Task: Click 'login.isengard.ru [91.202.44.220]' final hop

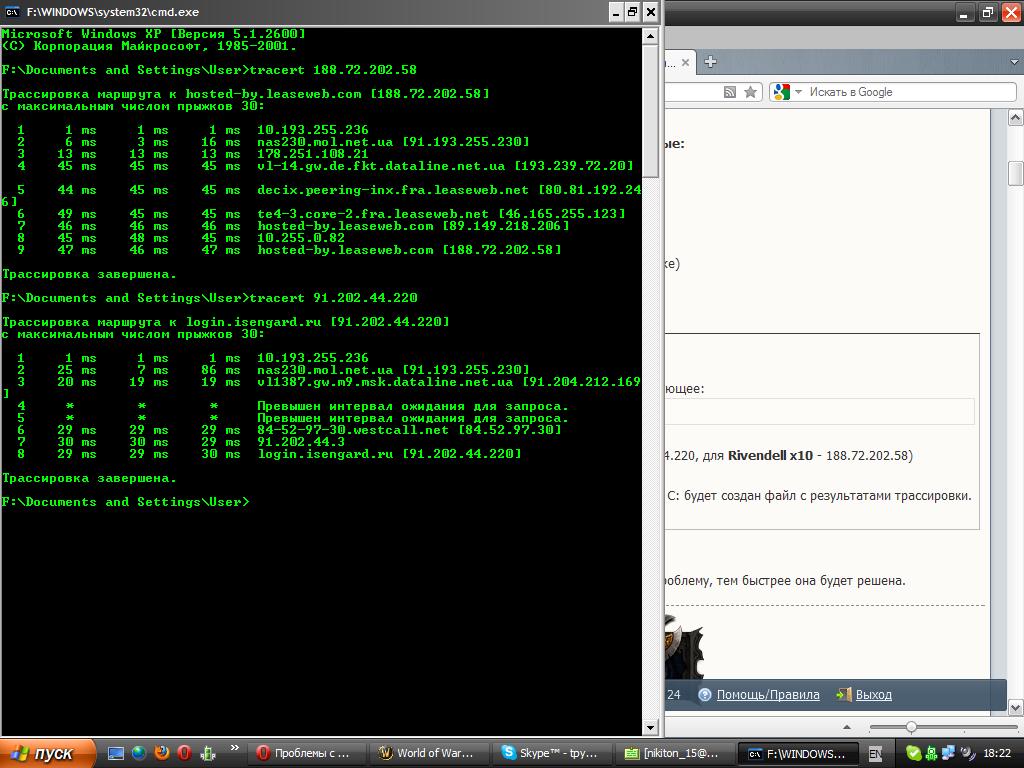Action: pyautogui.click(x=389, y=454)
